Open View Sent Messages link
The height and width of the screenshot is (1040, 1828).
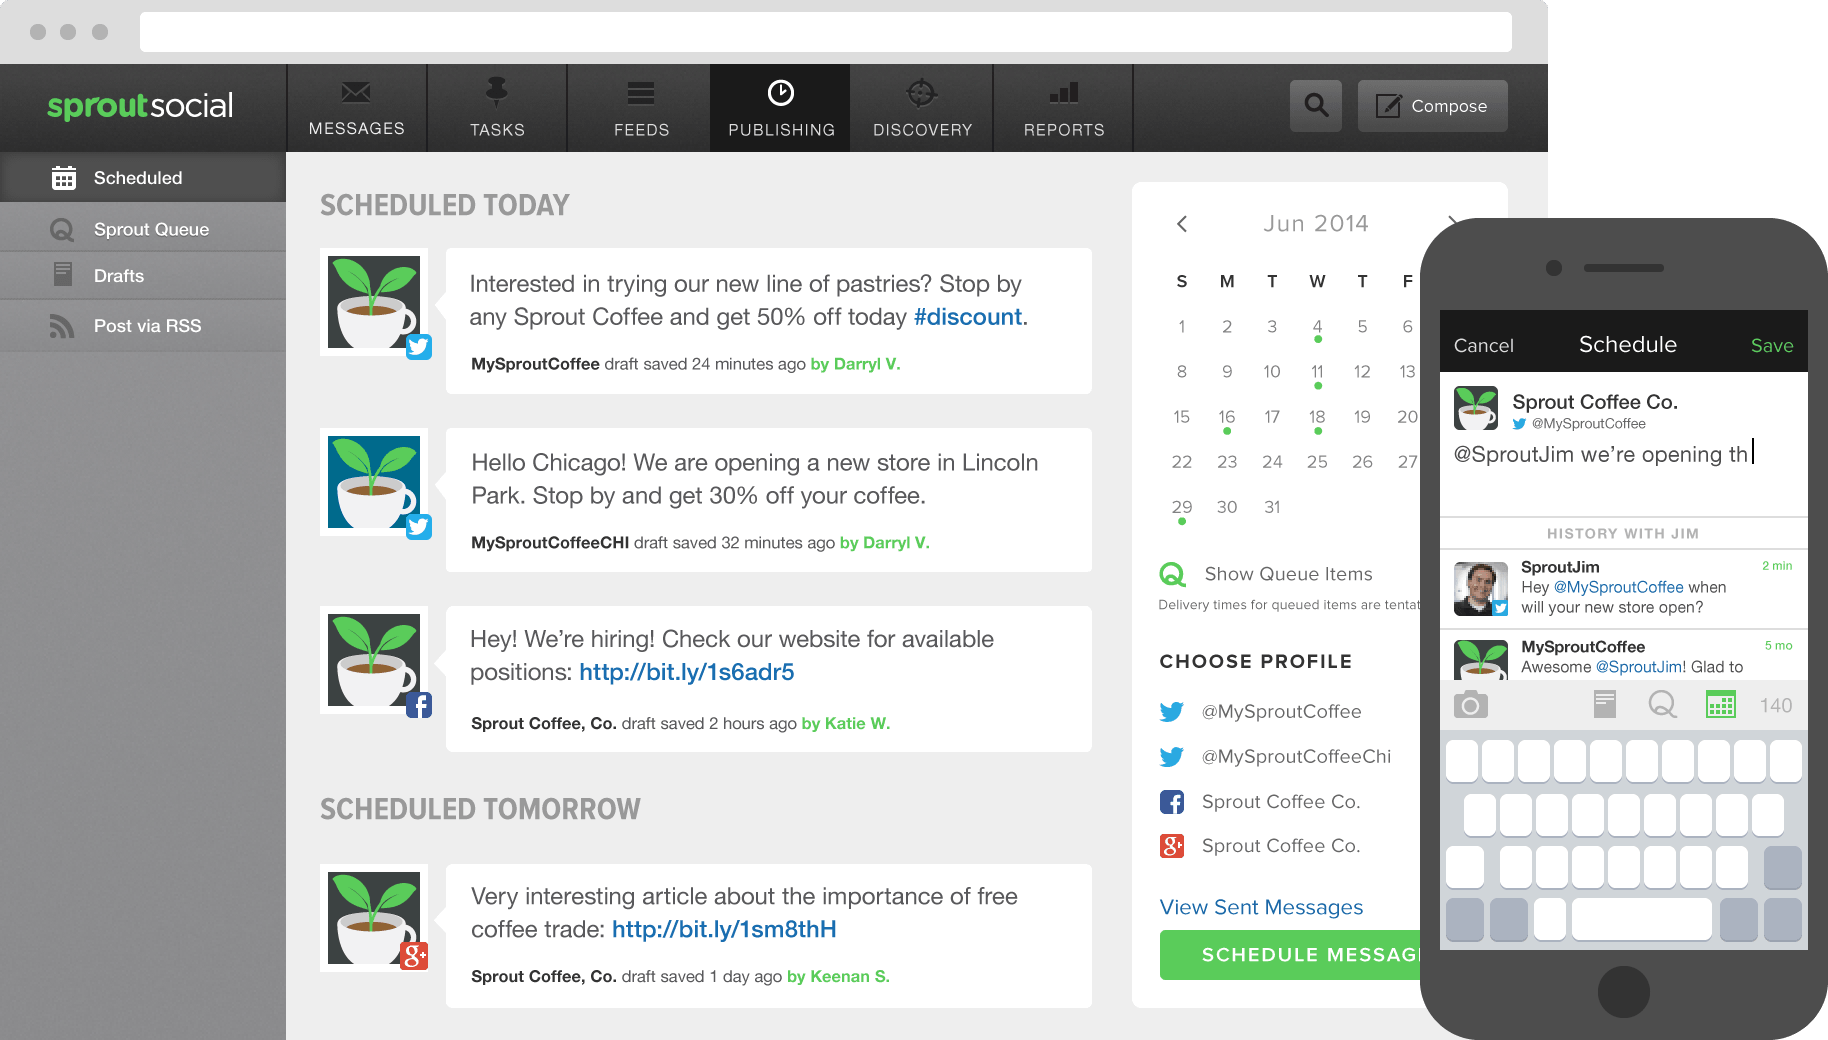pyautogui.click(x=1261, y=907)
